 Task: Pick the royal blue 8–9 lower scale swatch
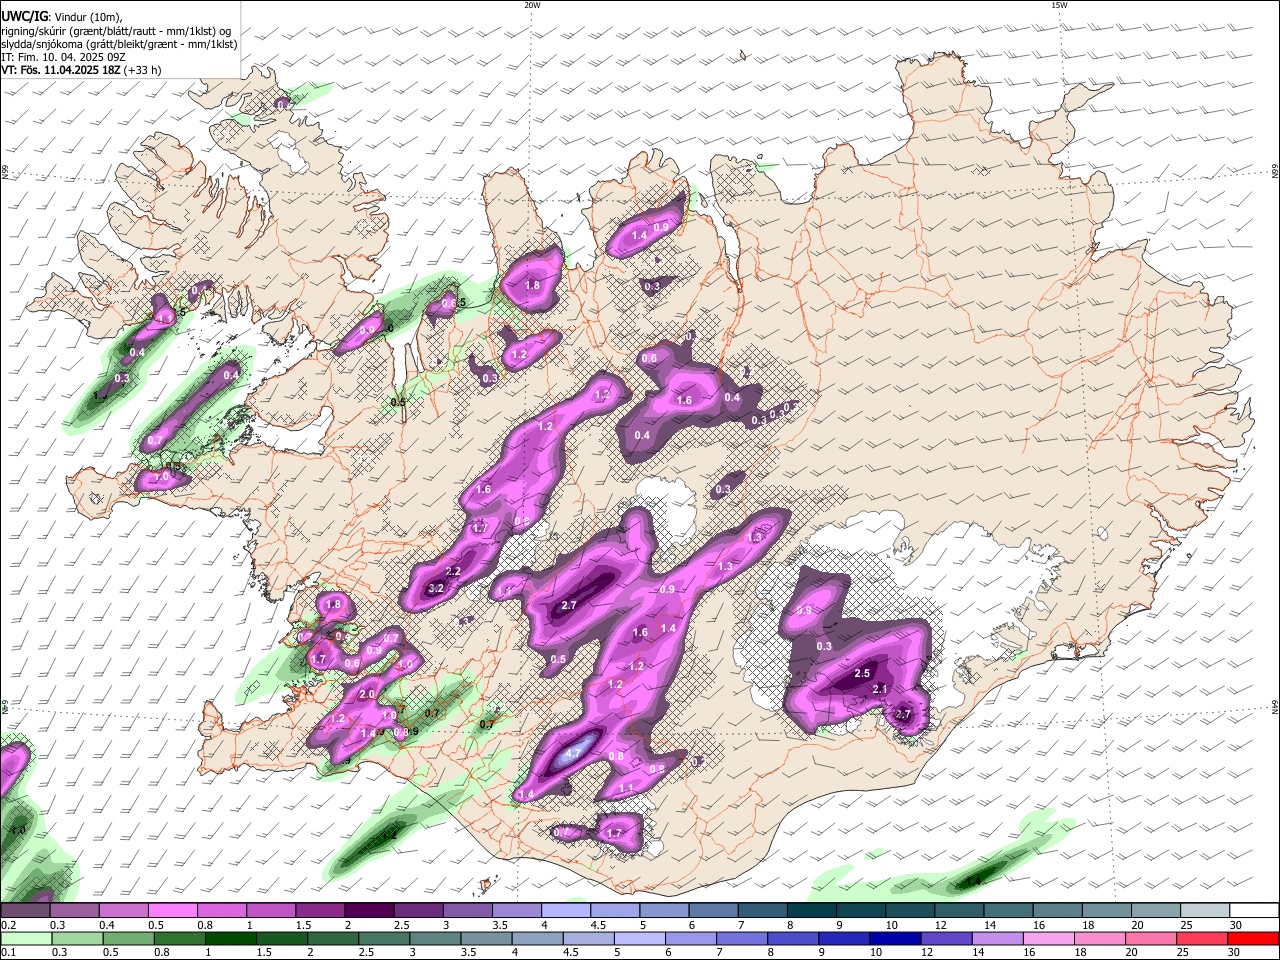[x=793, y=938]
